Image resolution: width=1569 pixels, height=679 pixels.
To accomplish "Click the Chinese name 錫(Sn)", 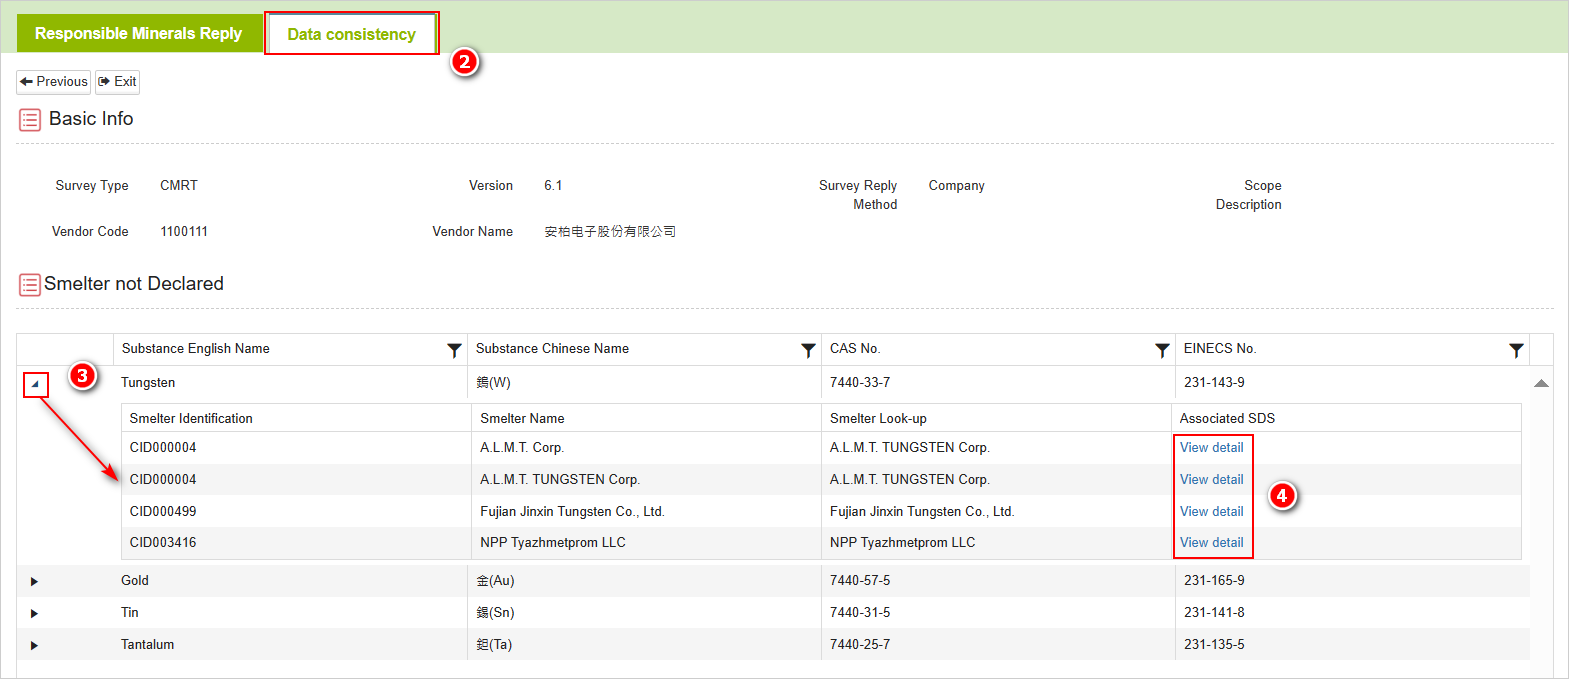I will coord(495,613).
